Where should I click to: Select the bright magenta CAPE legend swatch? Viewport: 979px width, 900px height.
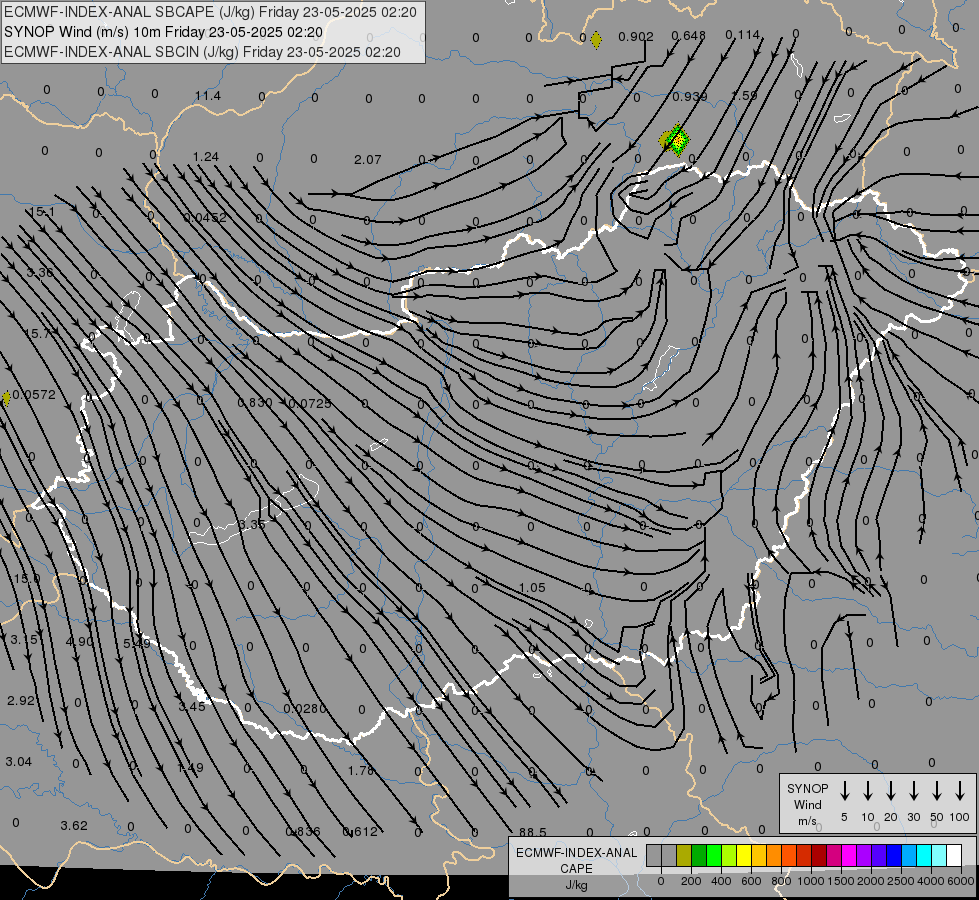pyautogui.click(x=849, y=855)
